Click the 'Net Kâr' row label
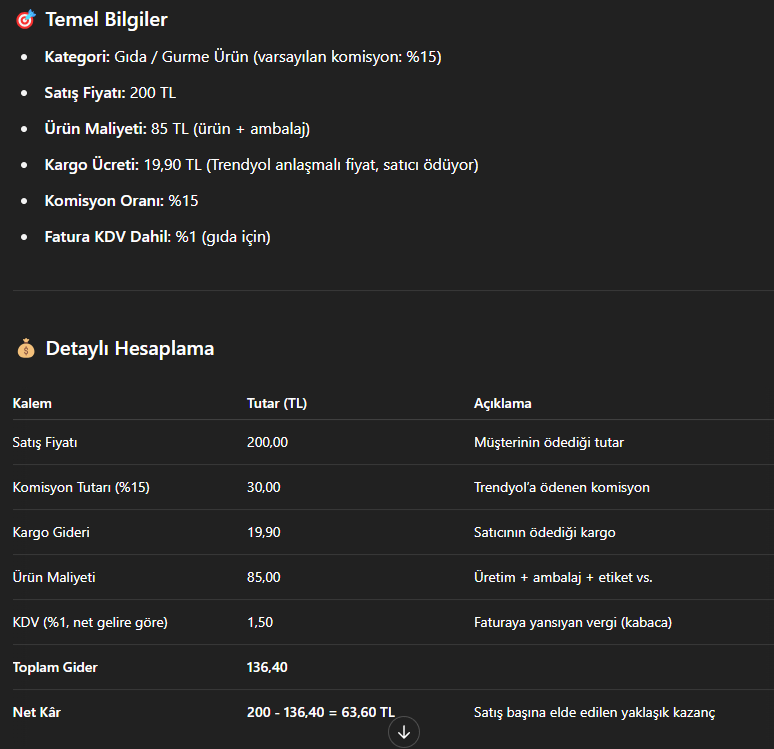This screenshot has height=749, width=774. click(37, 712)
